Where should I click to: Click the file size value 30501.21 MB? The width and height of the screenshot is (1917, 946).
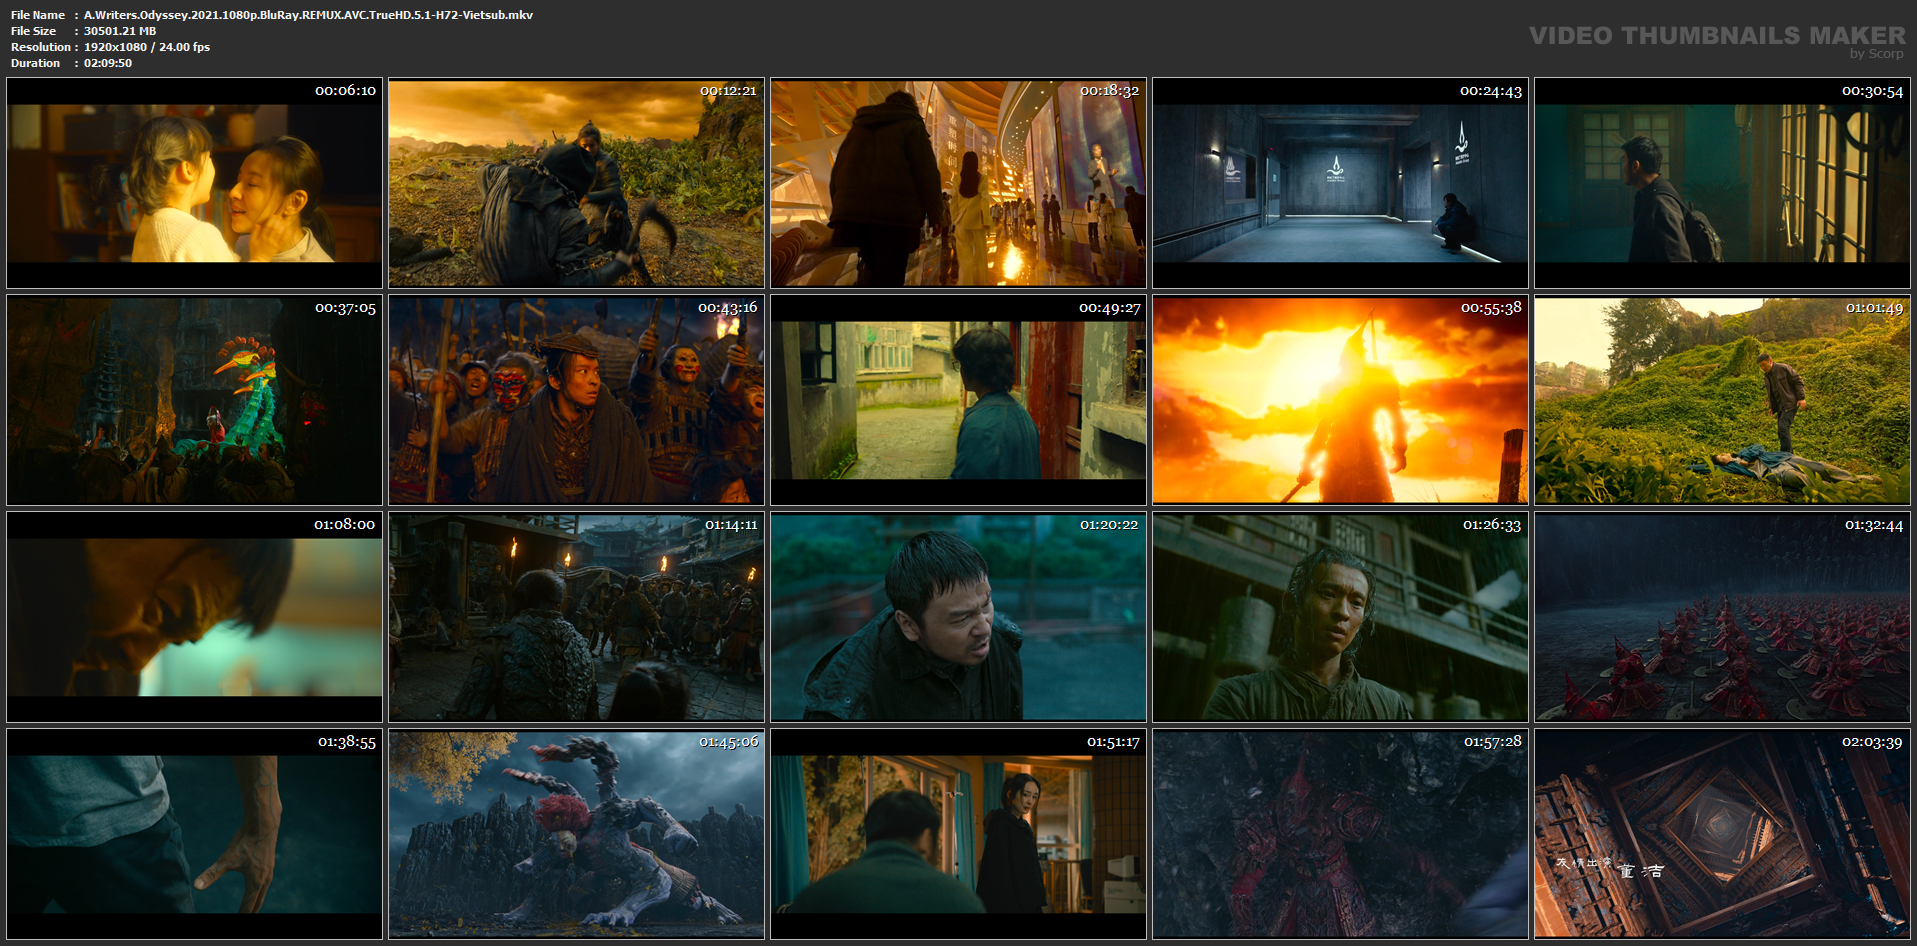[120, 31]
